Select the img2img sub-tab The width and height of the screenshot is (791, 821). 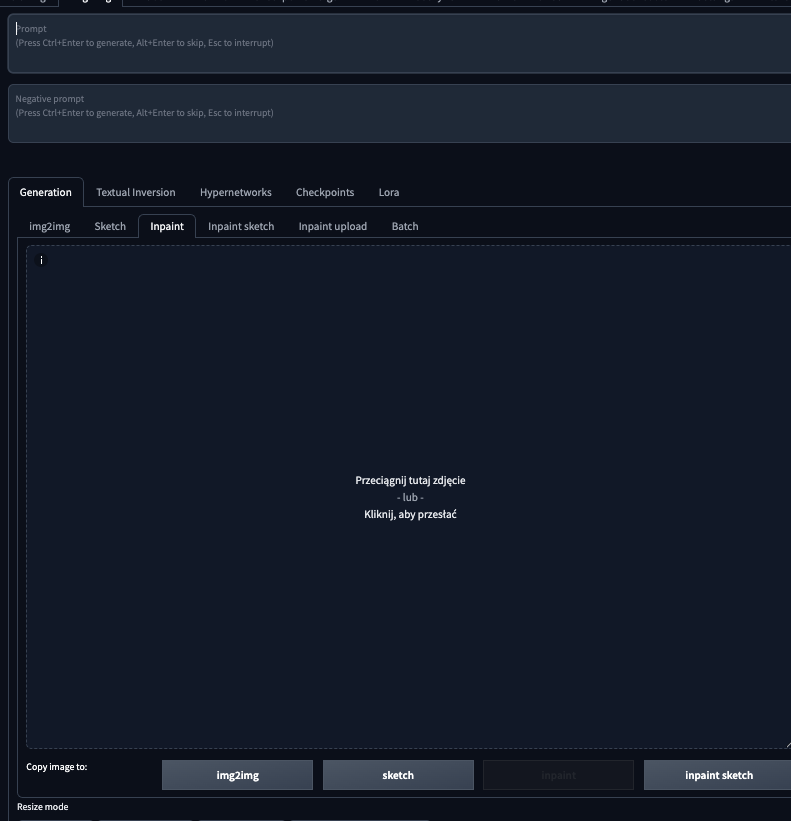[x=49, y=226]
